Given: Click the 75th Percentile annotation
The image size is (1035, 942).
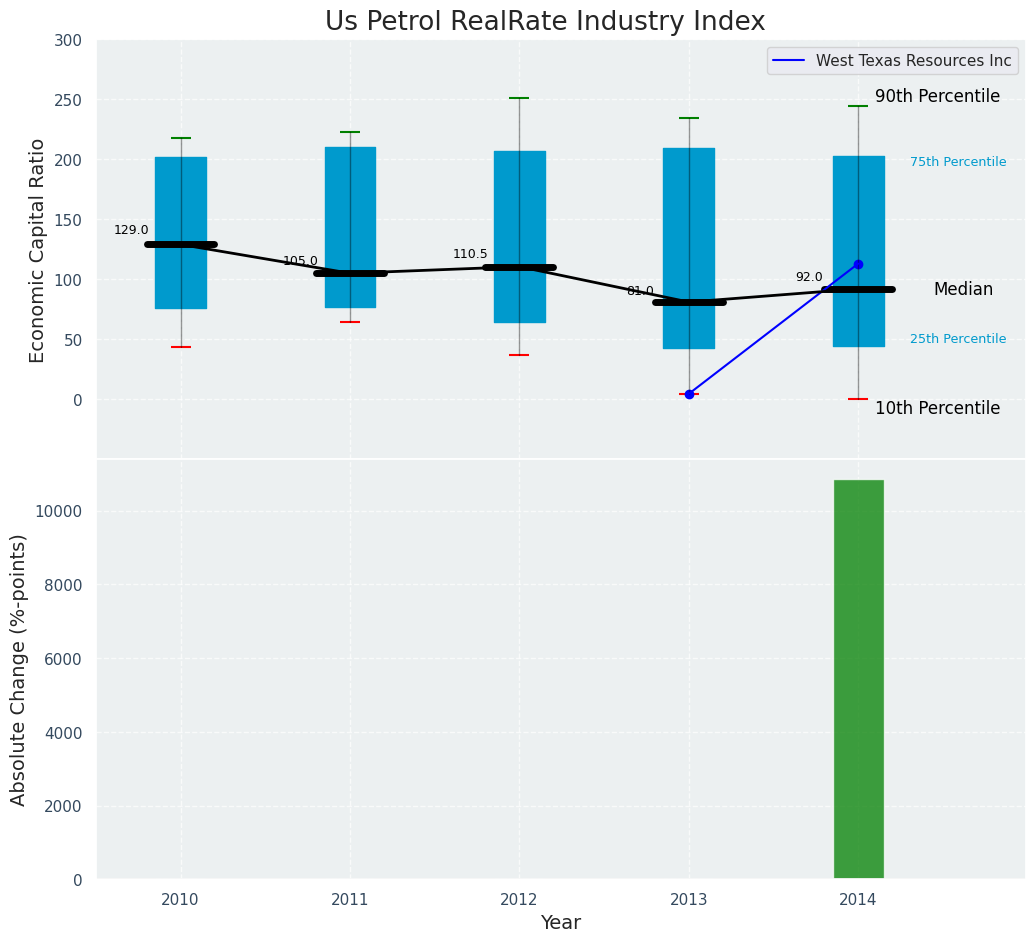Looking at the screenshot, I should [957, 162].
